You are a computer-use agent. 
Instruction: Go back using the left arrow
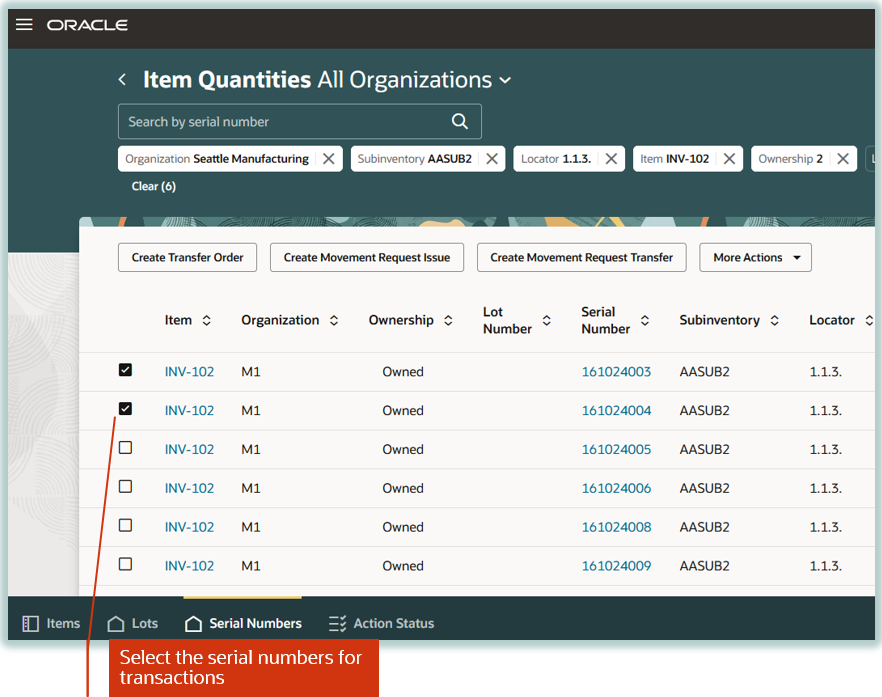click(122, 80)
